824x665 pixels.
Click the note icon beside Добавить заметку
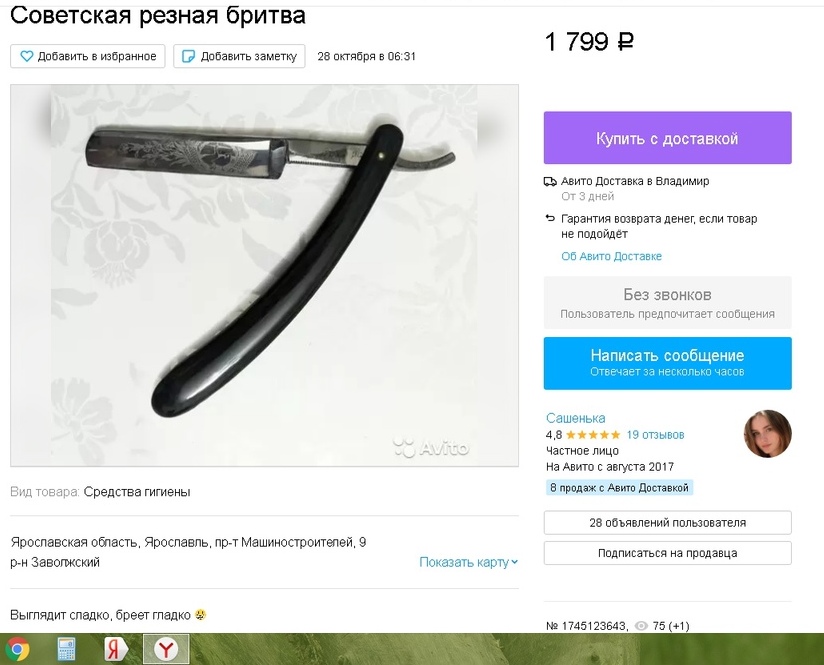tap(188, 56)
